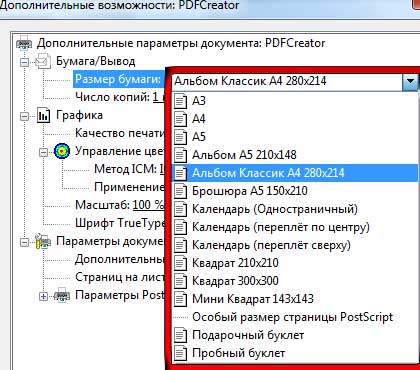The height and width of the screenshot is (370, 420).
Task: Click the combo box showing Альбом Классик A4
Action: 295,81
